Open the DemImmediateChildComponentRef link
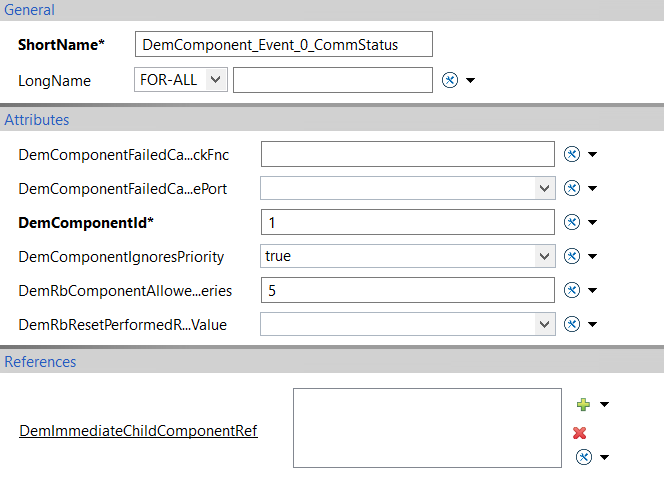664x481 pixels. click(x=138, y=431)
